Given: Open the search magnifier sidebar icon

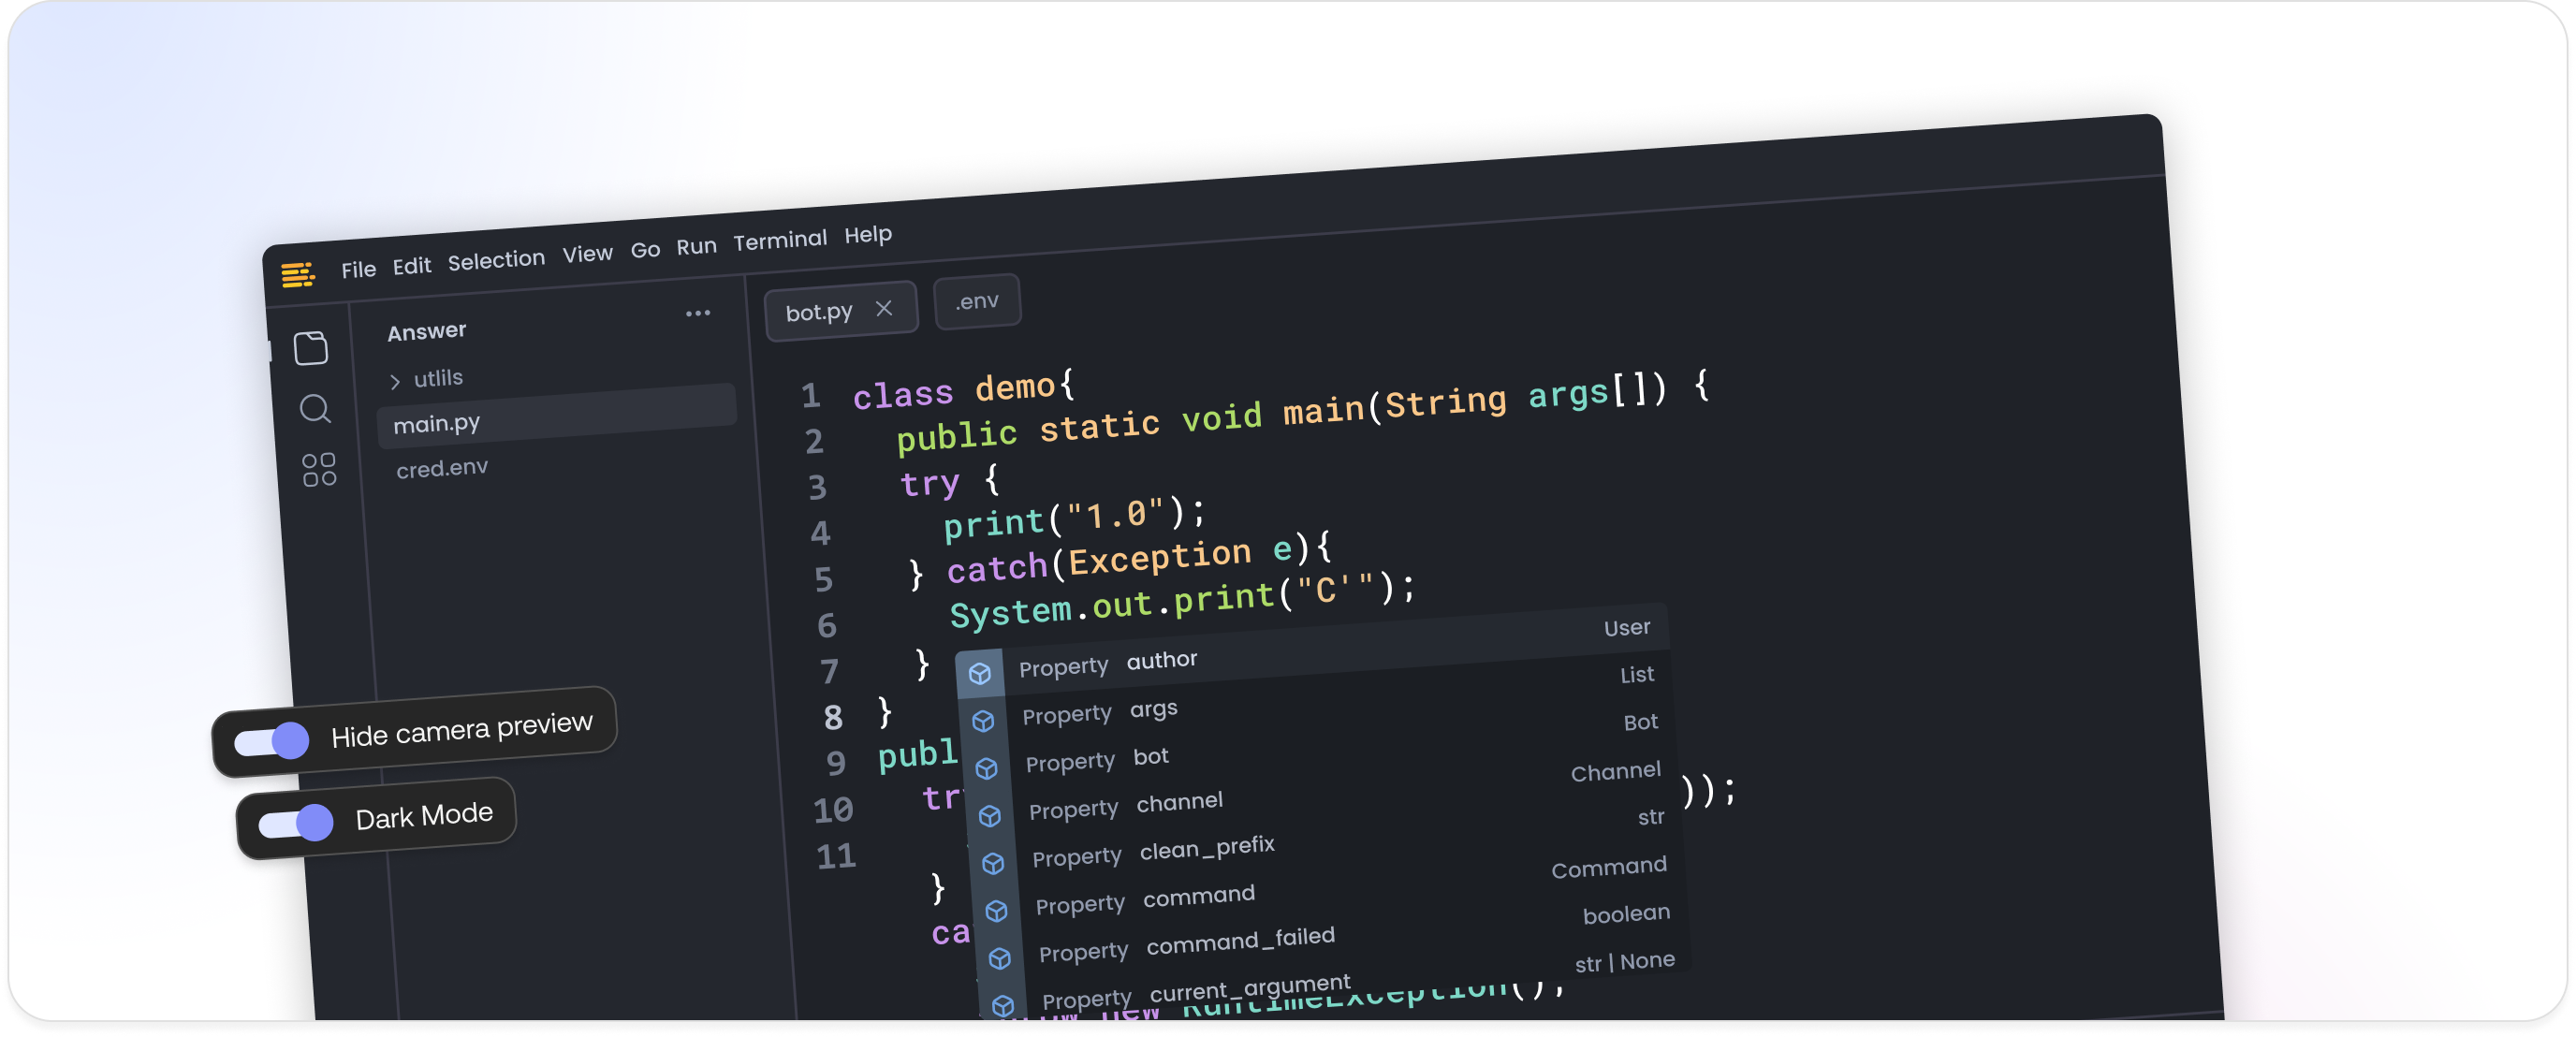Looking at the screenshot, I should point(315,409).
